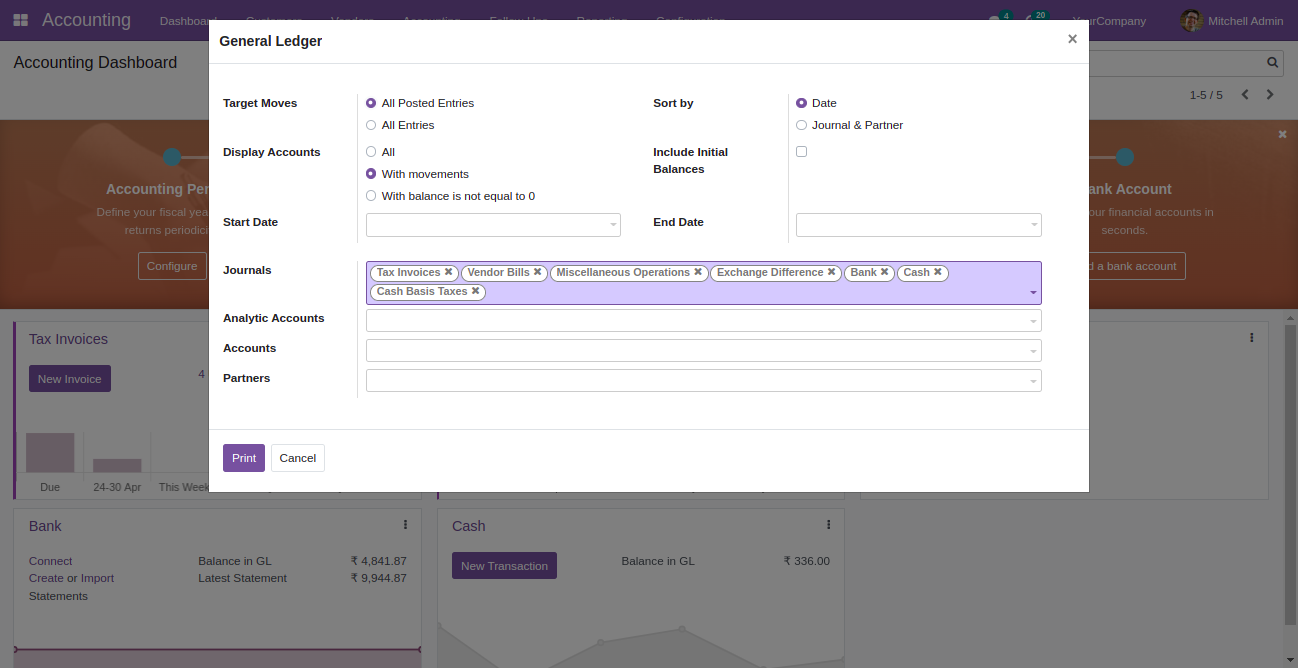
Task: Remove the Tax Invoices journal tag
Action: click(x=449, y=272)
